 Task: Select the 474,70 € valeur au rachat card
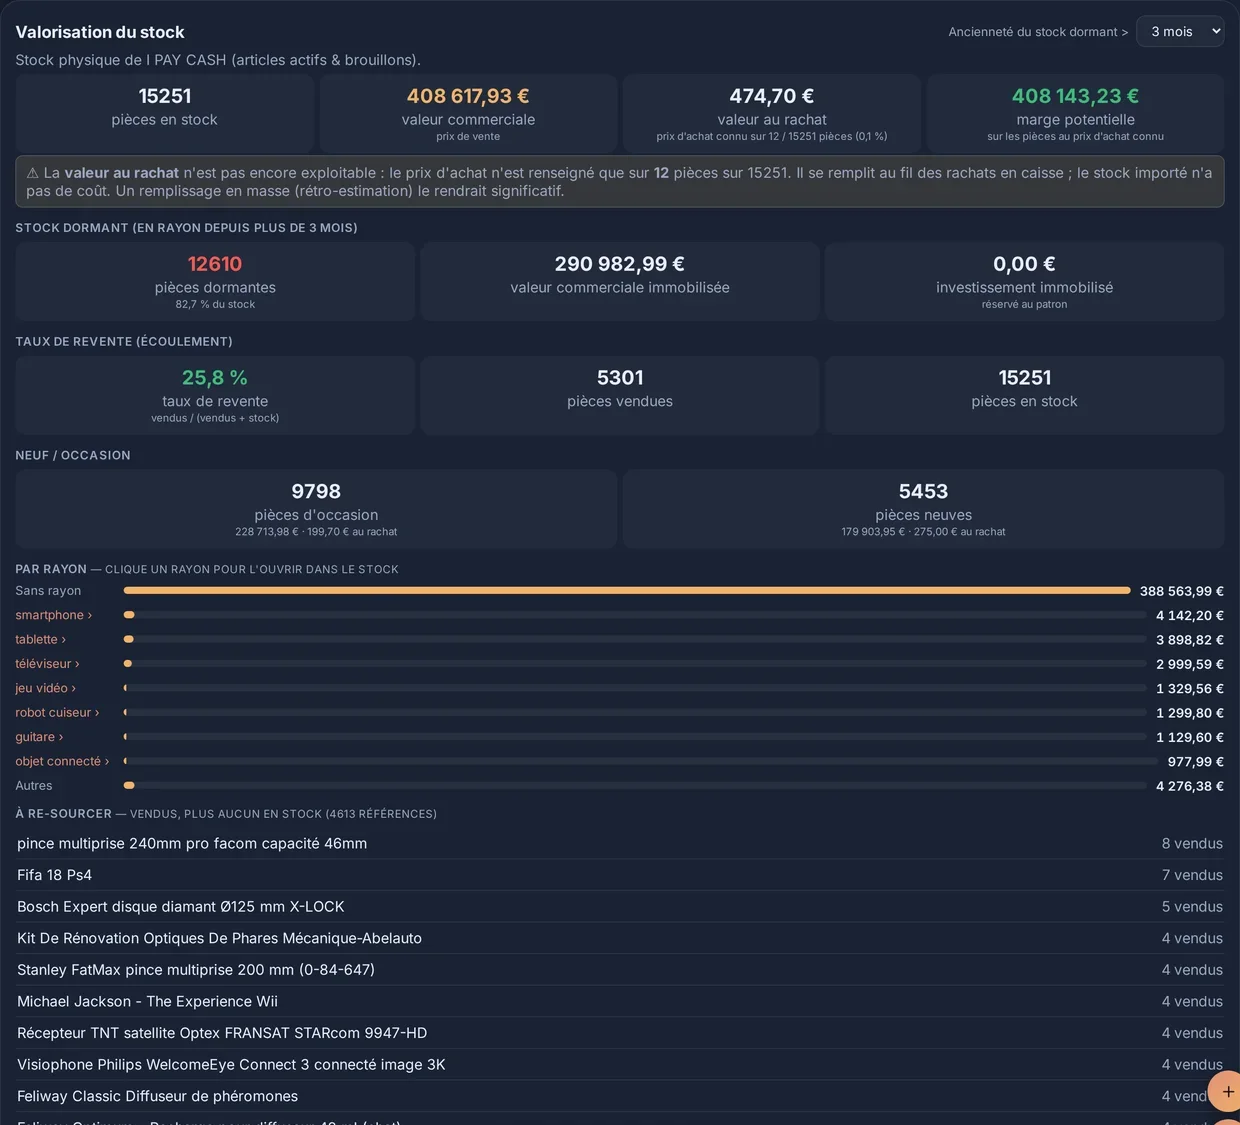[x=772, y=113]
